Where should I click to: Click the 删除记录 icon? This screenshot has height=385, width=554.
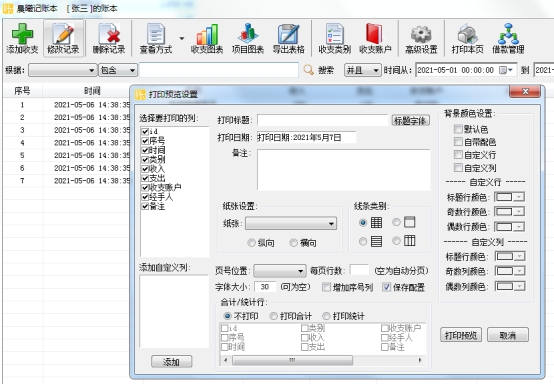[x=109, y=34]
